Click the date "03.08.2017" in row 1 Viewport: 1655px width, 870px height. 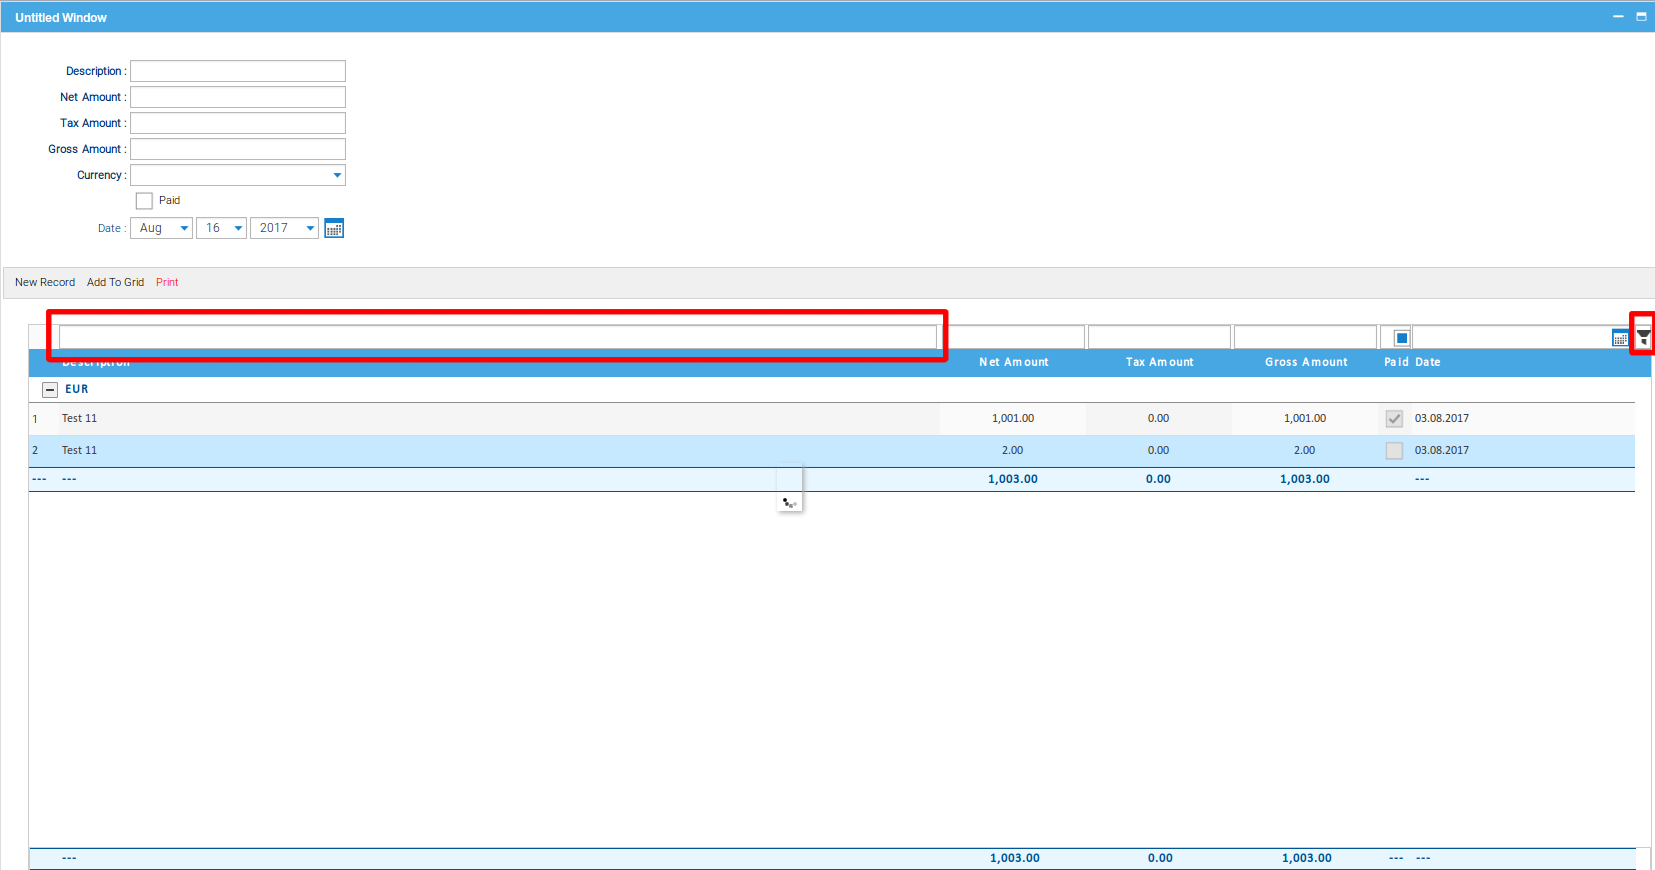(x=1442, y=419)
